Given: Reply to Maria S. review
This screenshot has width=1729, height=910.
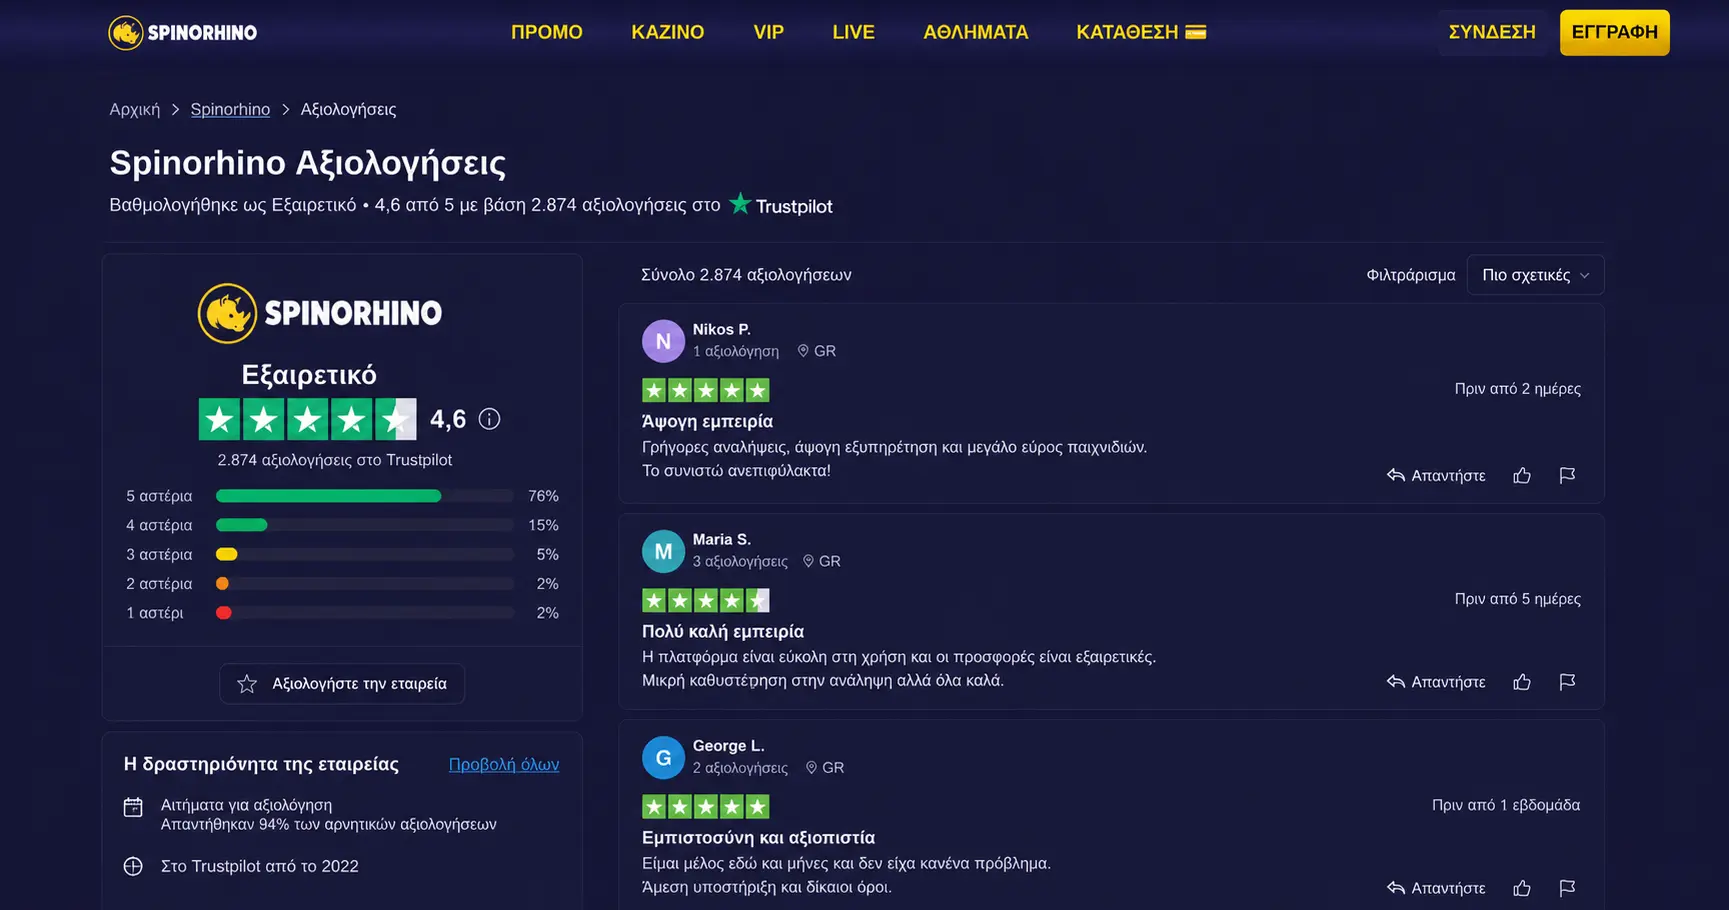Looking at the screenshot, I should point(1436,682).
